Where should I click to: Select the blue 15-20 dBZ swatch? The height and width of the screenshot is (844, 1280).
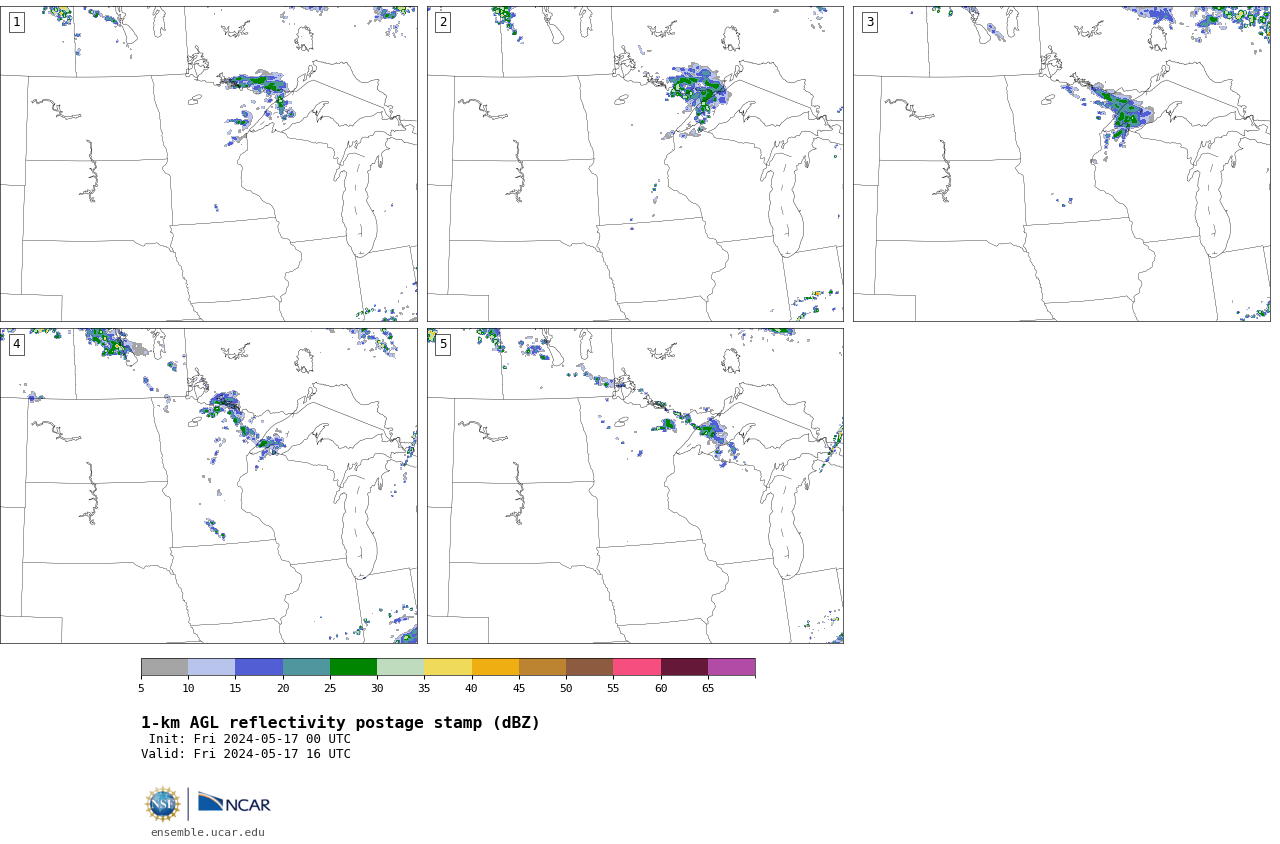click(x=259, y=667)
